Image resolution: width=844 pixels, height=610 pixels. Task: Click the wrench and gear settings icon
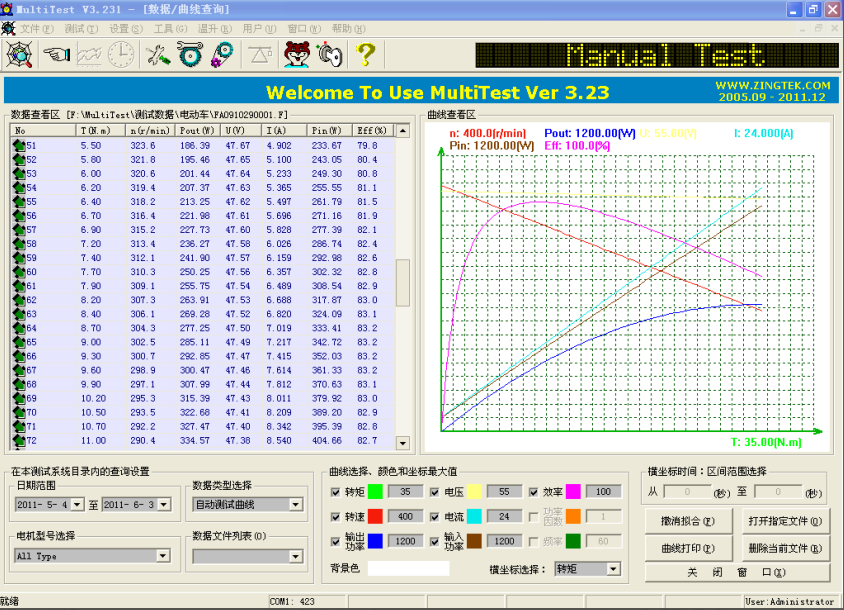(190, 54)
